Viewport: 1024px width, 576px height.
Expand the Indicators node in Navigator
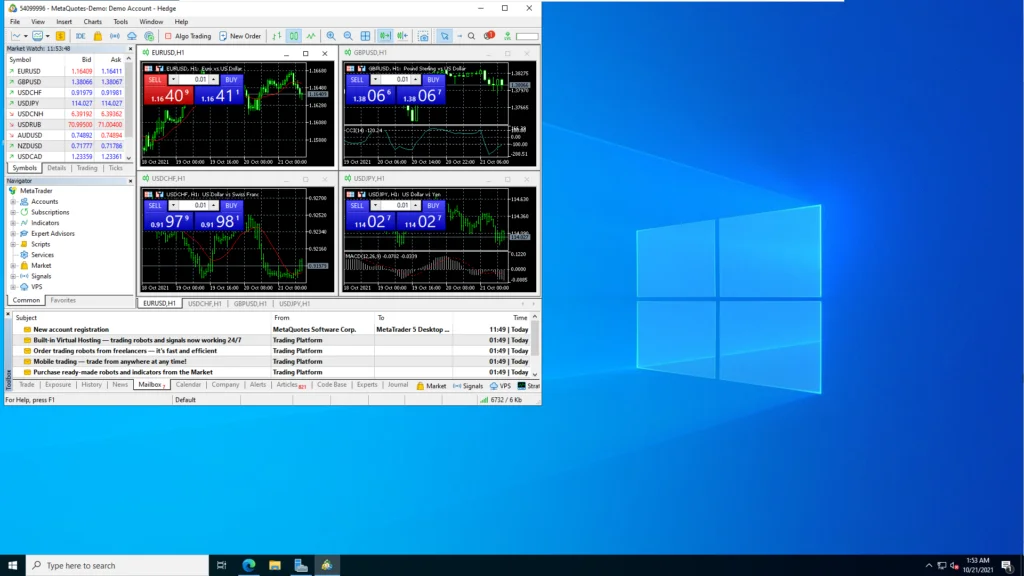13,223
